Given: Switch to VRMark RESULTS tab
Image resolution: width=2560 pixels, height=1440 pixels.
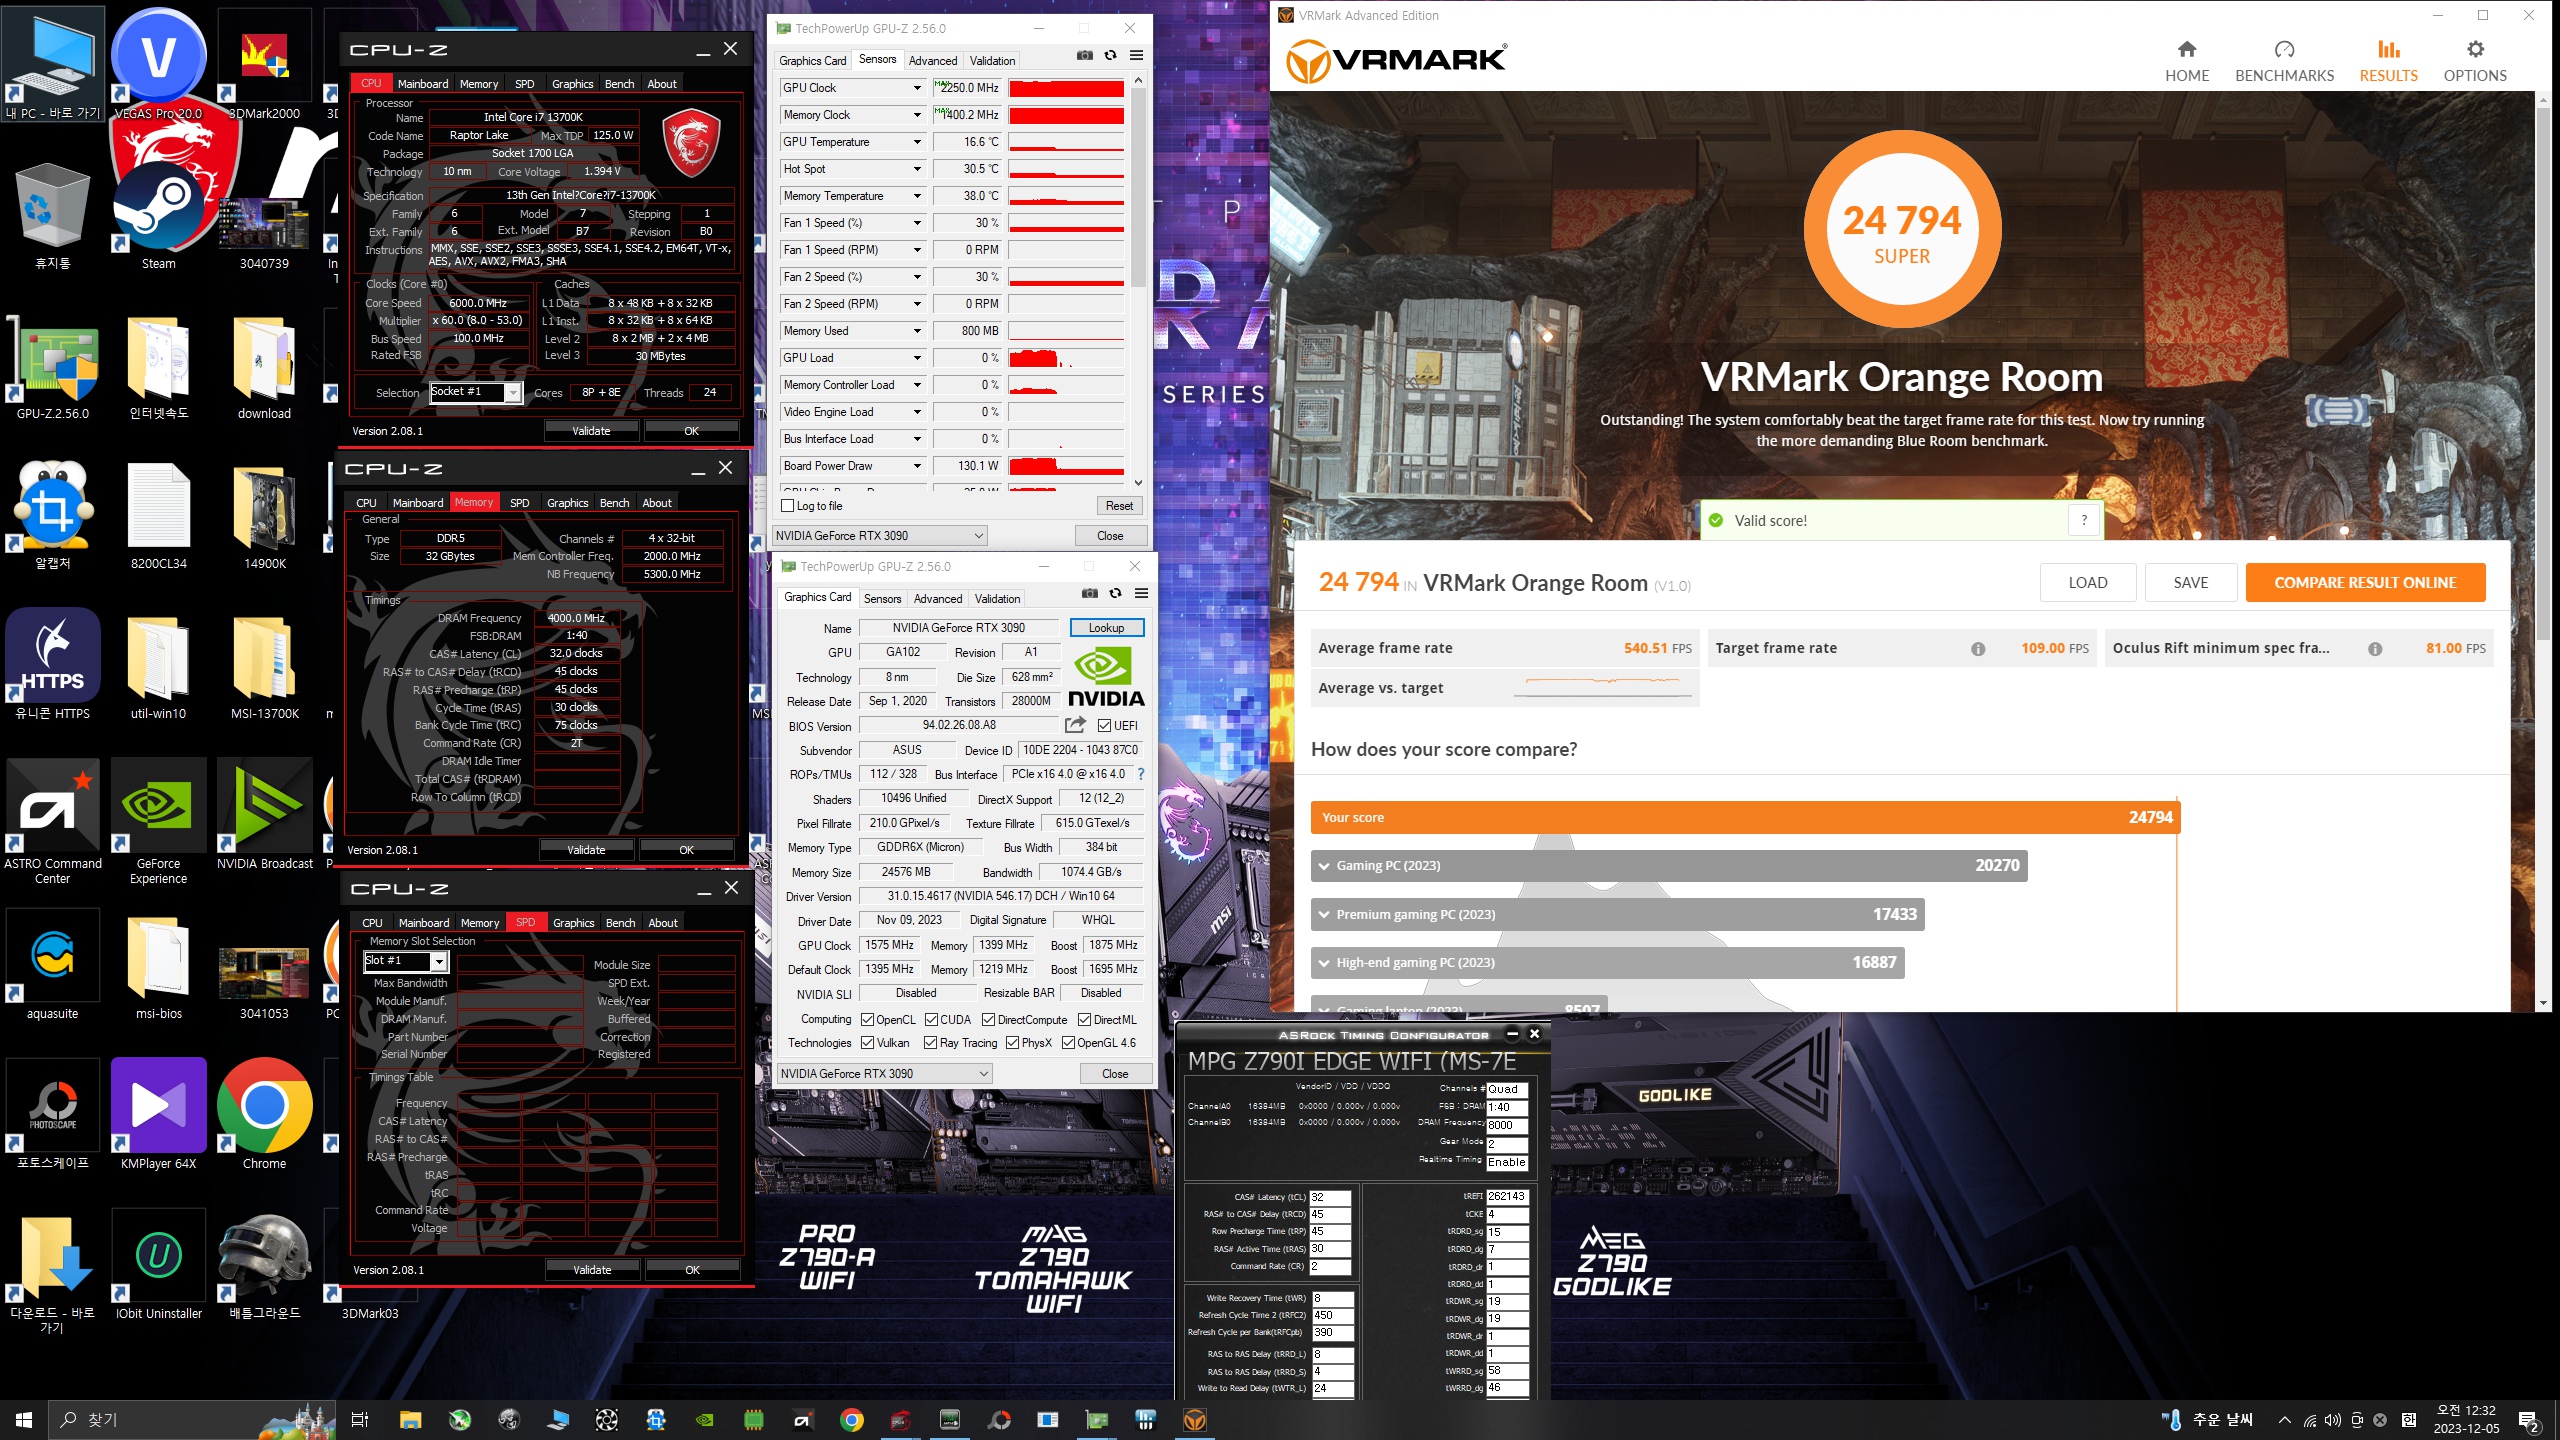Looking at the screenshot, I should coord(2388,61).
